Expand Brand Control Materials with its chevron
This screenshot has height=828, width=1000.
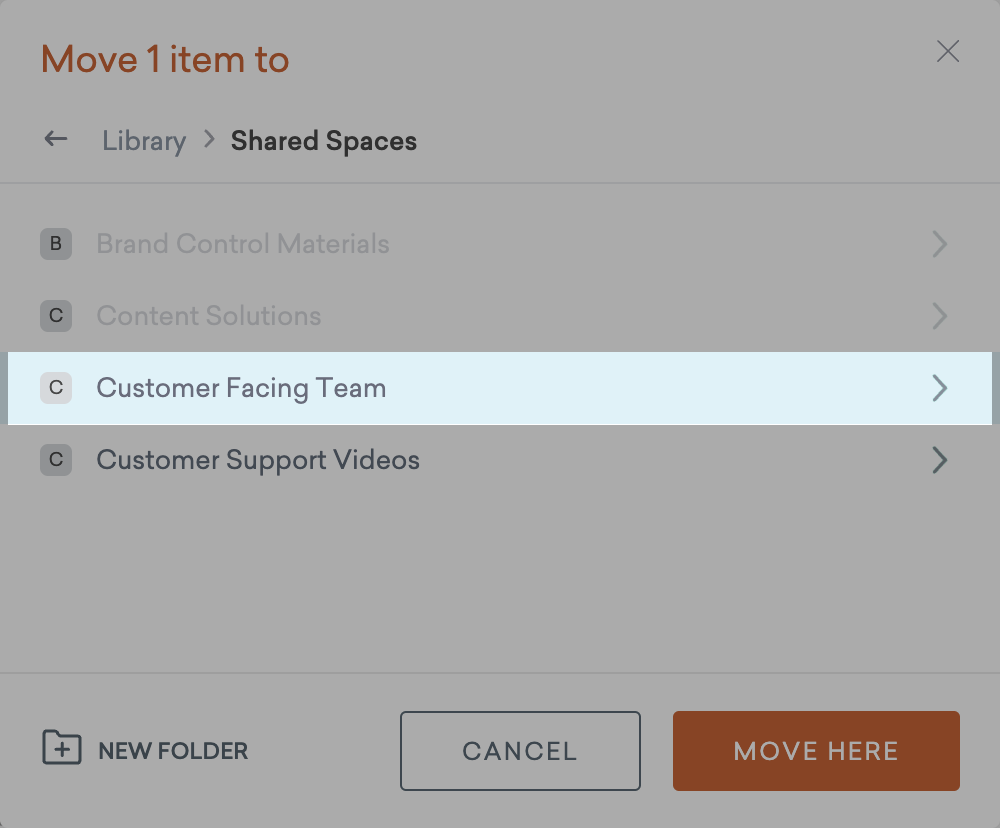pyautogui.click(x=939, y=244)
